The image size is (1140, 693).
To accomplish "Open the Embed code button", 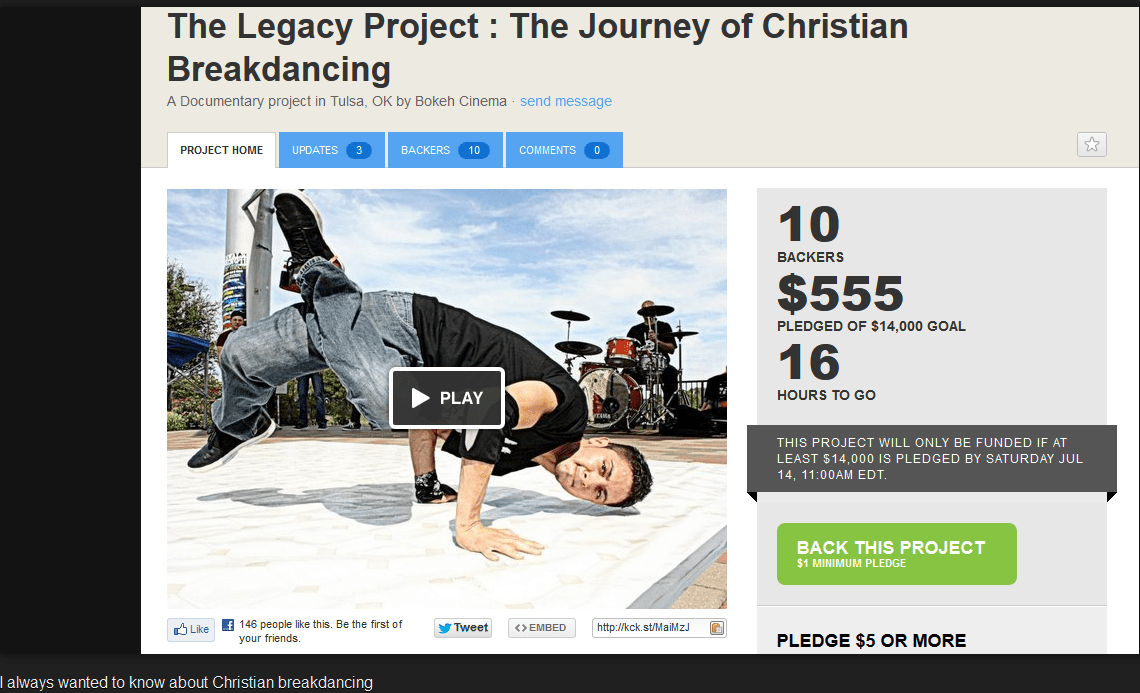I will 542,628.
